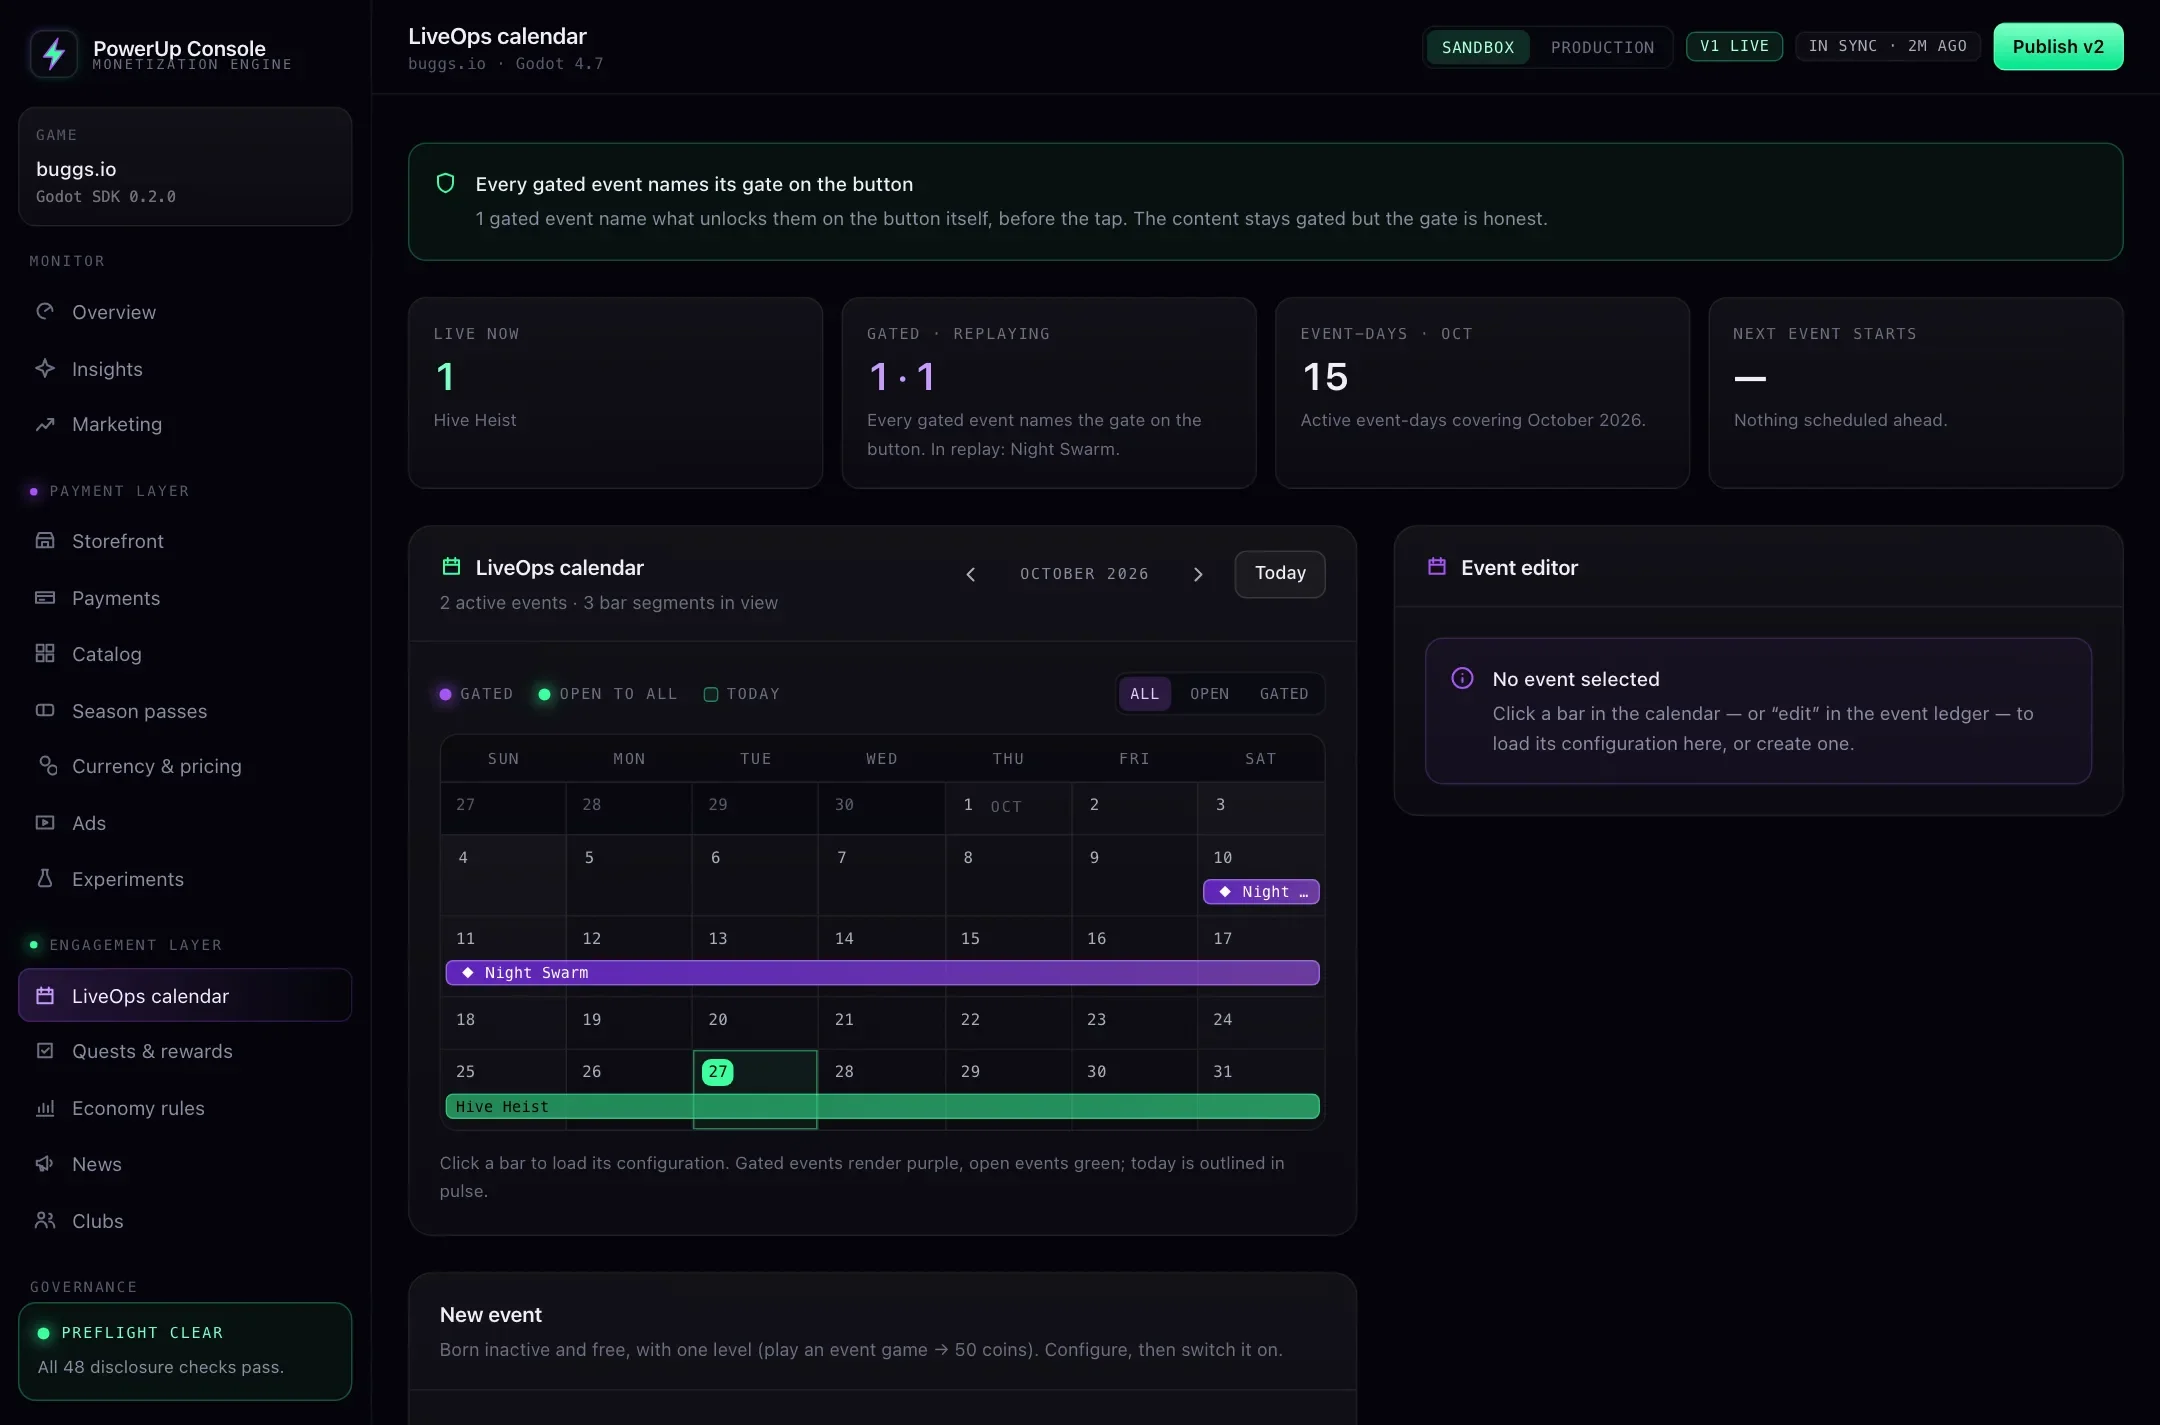Open the Storefront shop icon
The height and width of the screenshot is (1425, 2160).
(x=45, y=541)
